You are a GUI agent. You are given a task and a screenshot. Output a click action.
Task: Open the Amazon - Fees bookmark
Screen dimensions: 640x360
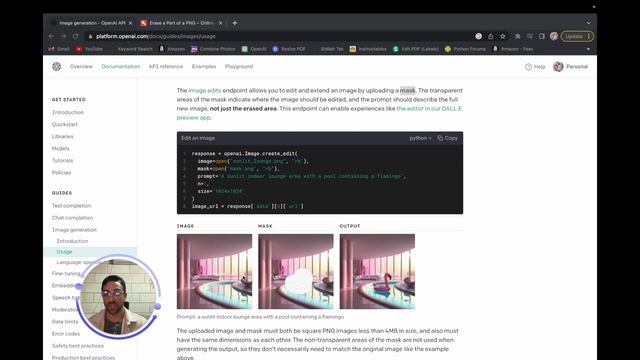coord(513,49)
